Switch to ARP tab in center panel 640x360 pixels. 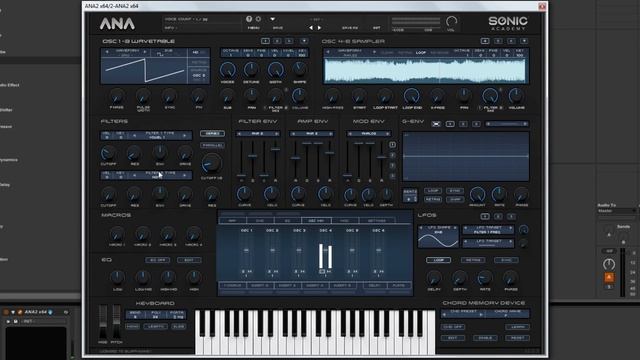pos(232,220)
